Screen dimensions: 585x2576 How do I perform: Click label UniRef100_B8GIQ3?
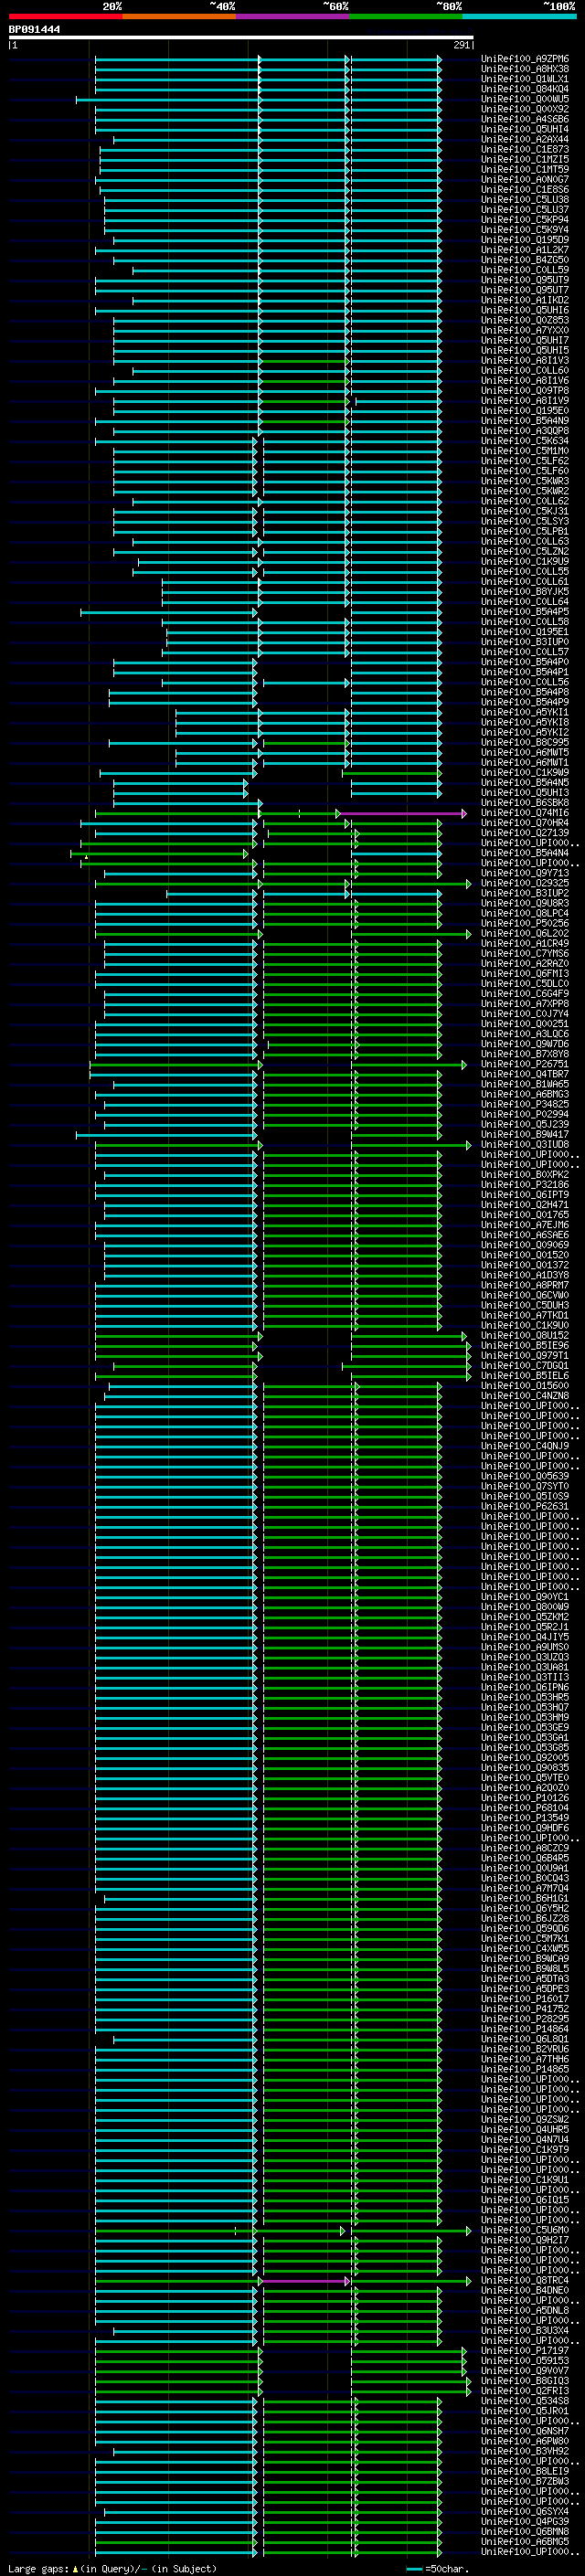(525, 2381)
